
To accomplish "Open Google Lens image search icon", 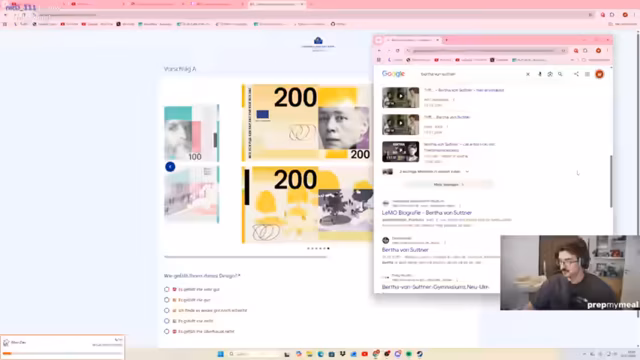I will click(x=550, y=74).
